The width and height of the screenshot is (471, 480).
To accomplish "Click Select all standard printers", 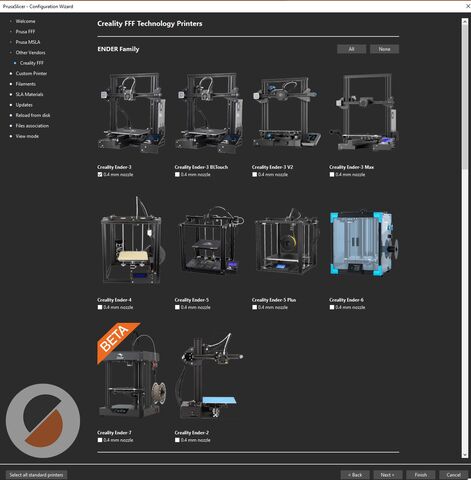I will [36, 475].
